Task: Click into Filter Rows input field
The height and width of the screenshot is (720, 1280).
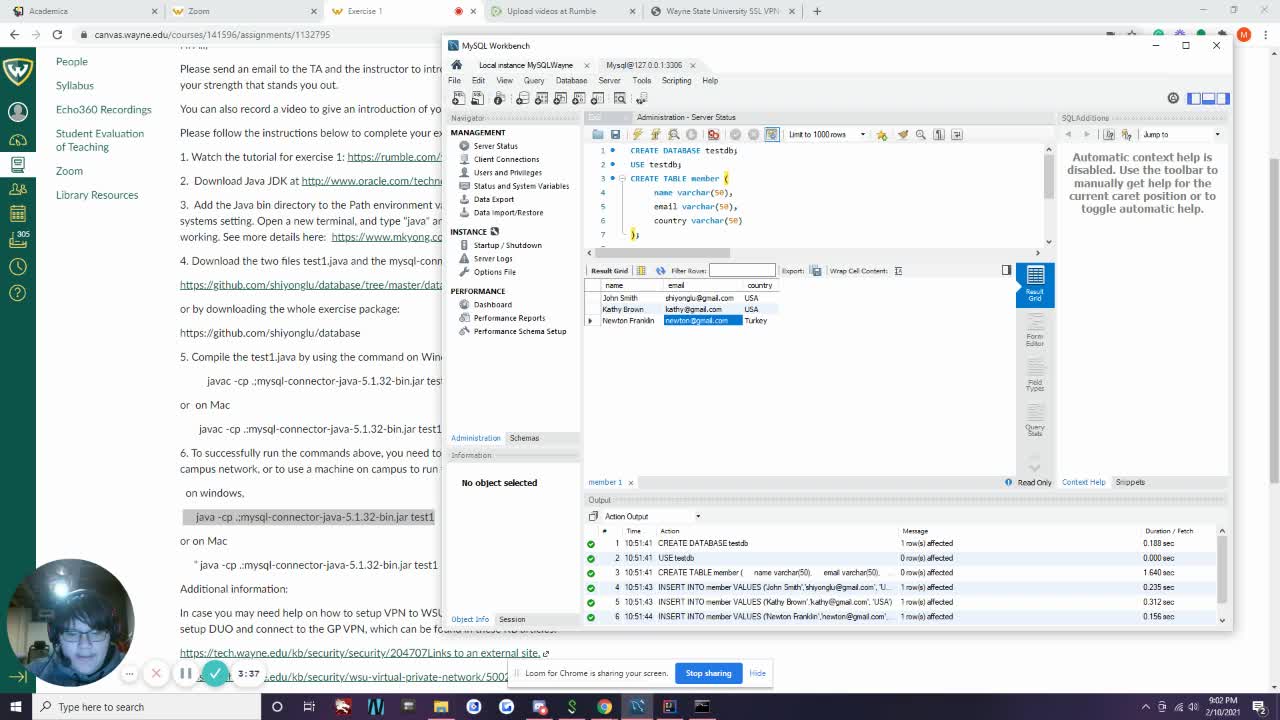Action: tap(742, 271)
